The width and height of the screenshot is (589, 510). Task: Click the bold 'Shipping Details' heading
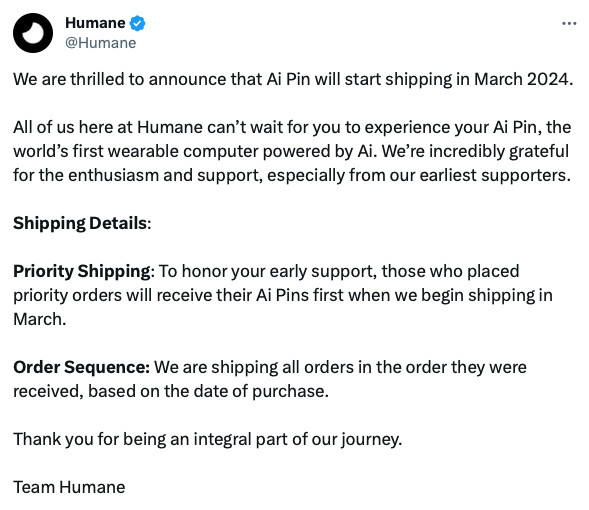[x=80, y=223]
